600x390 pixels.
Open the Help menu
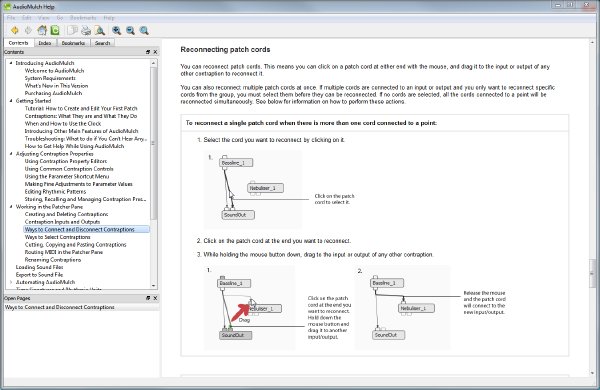point(109,18)
